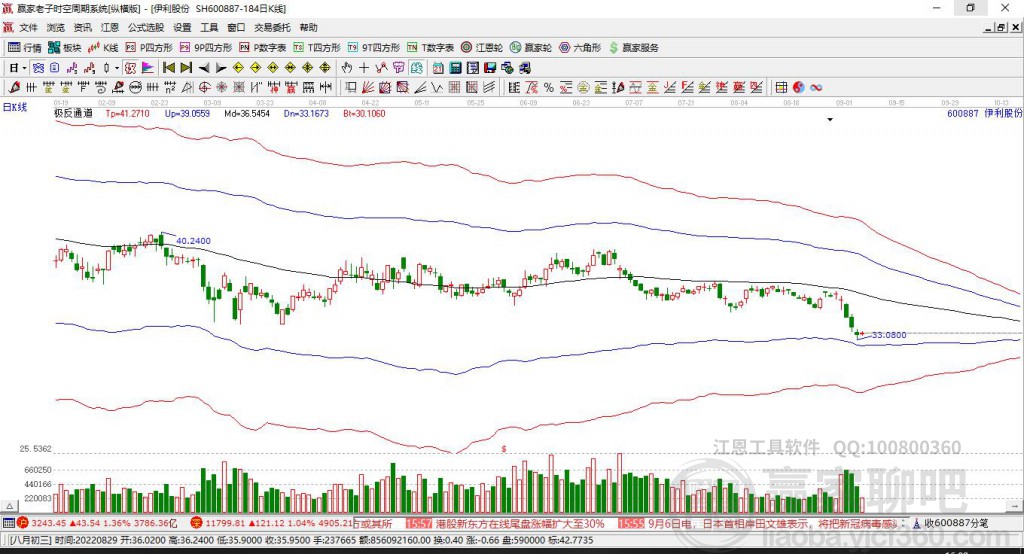Viewport: 1024px width, 554px height.
Task: Open the 浏览 menu
Action: tap(56, 27)
